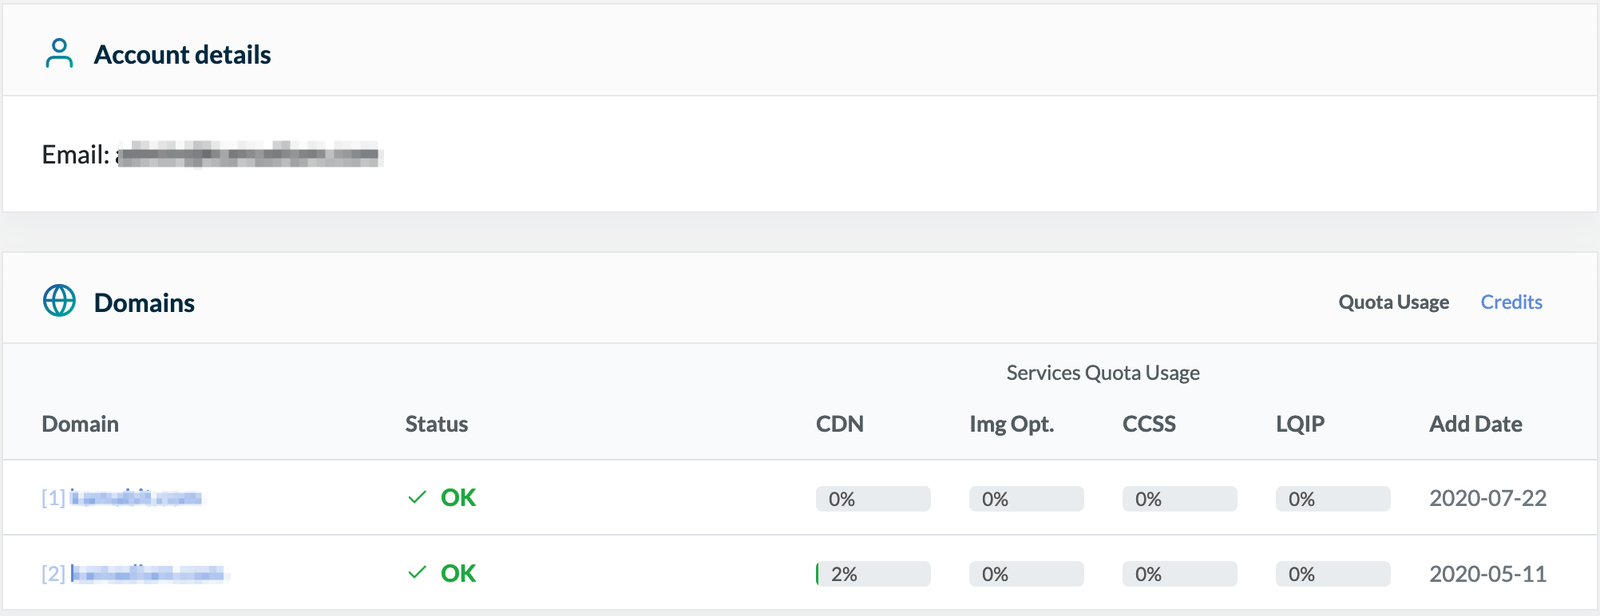Click the 2% CDN usage bar
This screenshot has height=616, width=1600.
[x=873, y=574]
